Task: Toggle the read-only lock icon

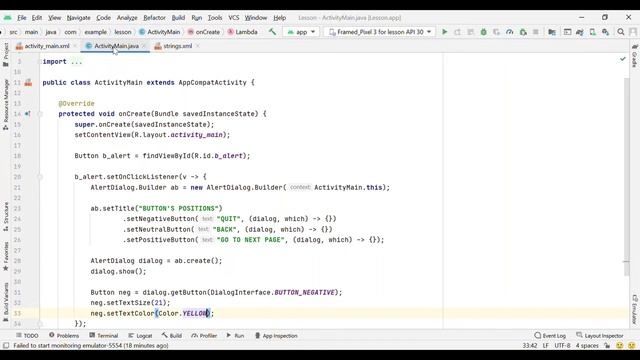Action: pyautogui.click(x=607, y=346)
